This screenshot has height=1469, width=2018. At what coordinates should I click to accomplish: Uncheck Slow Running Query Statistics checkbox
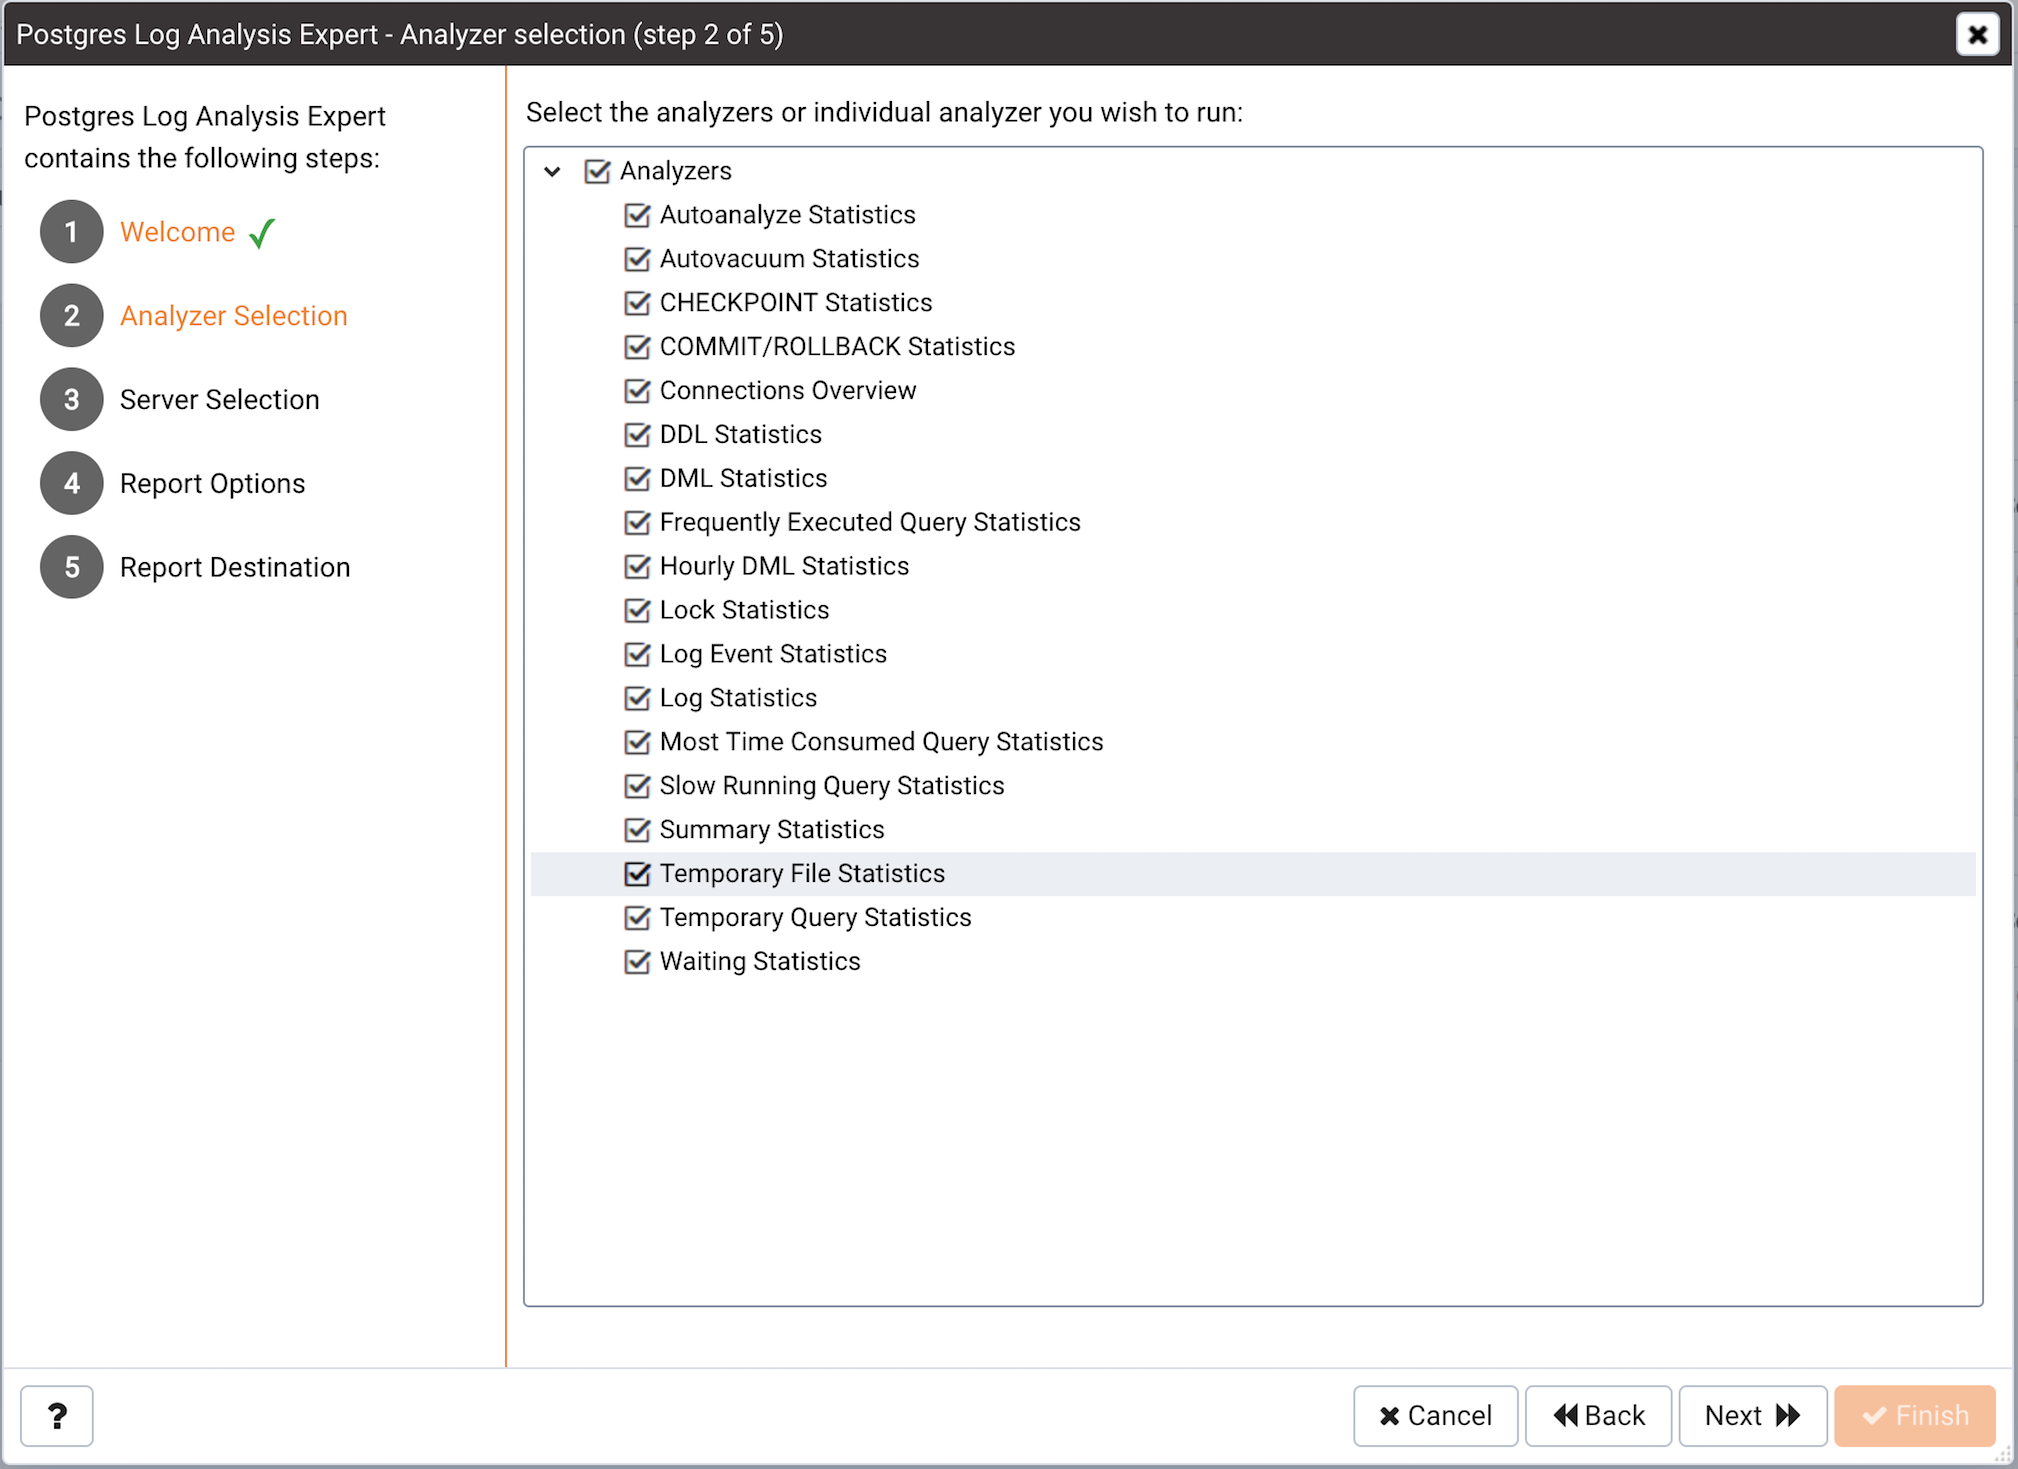(637, 787)
